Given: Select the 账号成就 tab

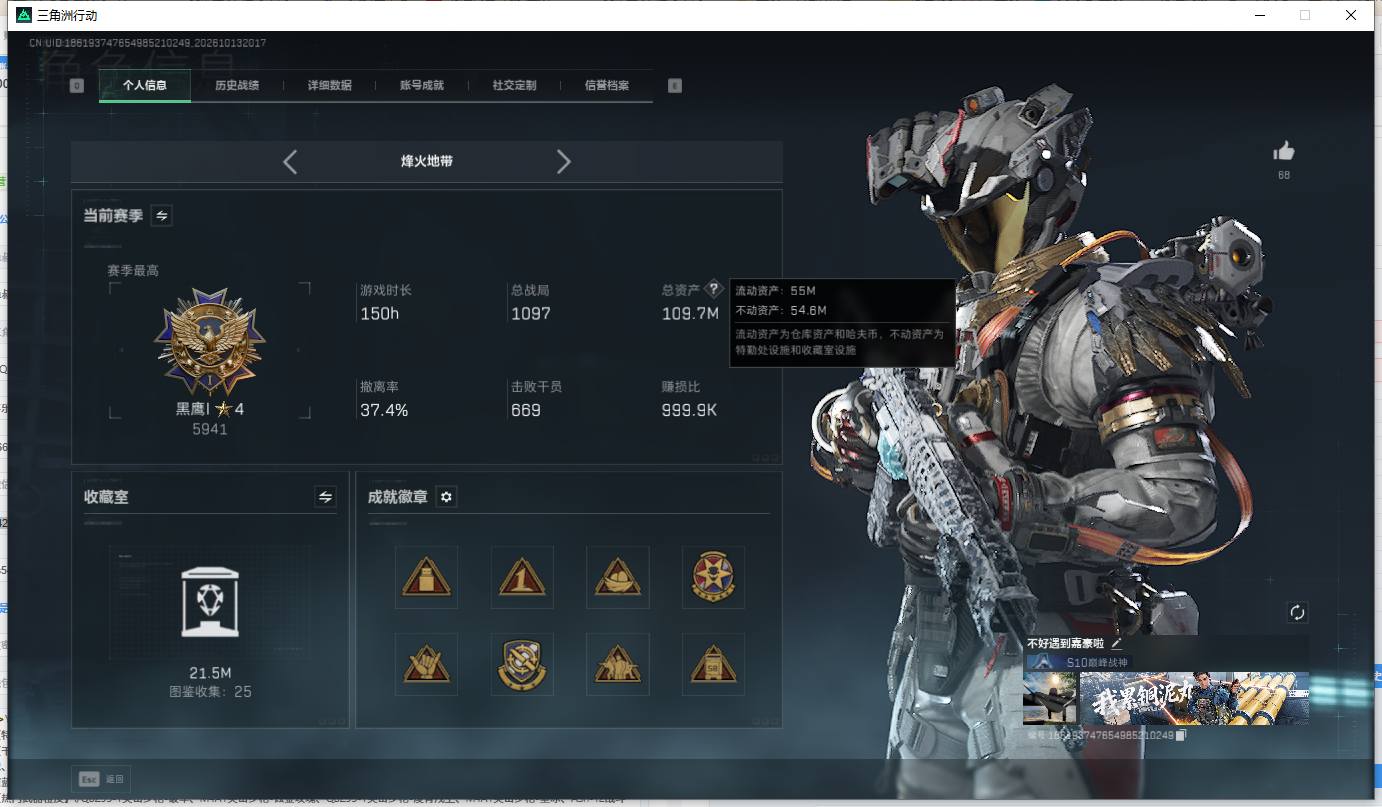Looking at the screenshot, I should [x=422, y=86].
